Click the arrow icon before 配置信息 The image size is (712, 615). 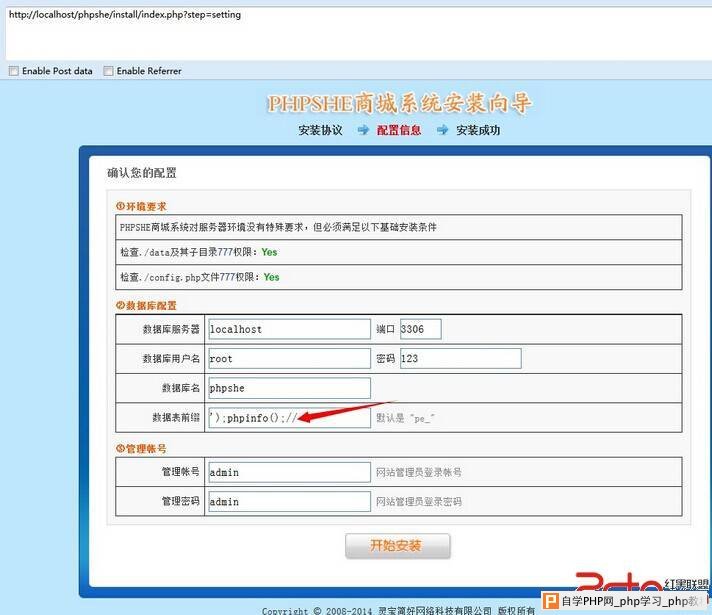click(x=363, y=130)
